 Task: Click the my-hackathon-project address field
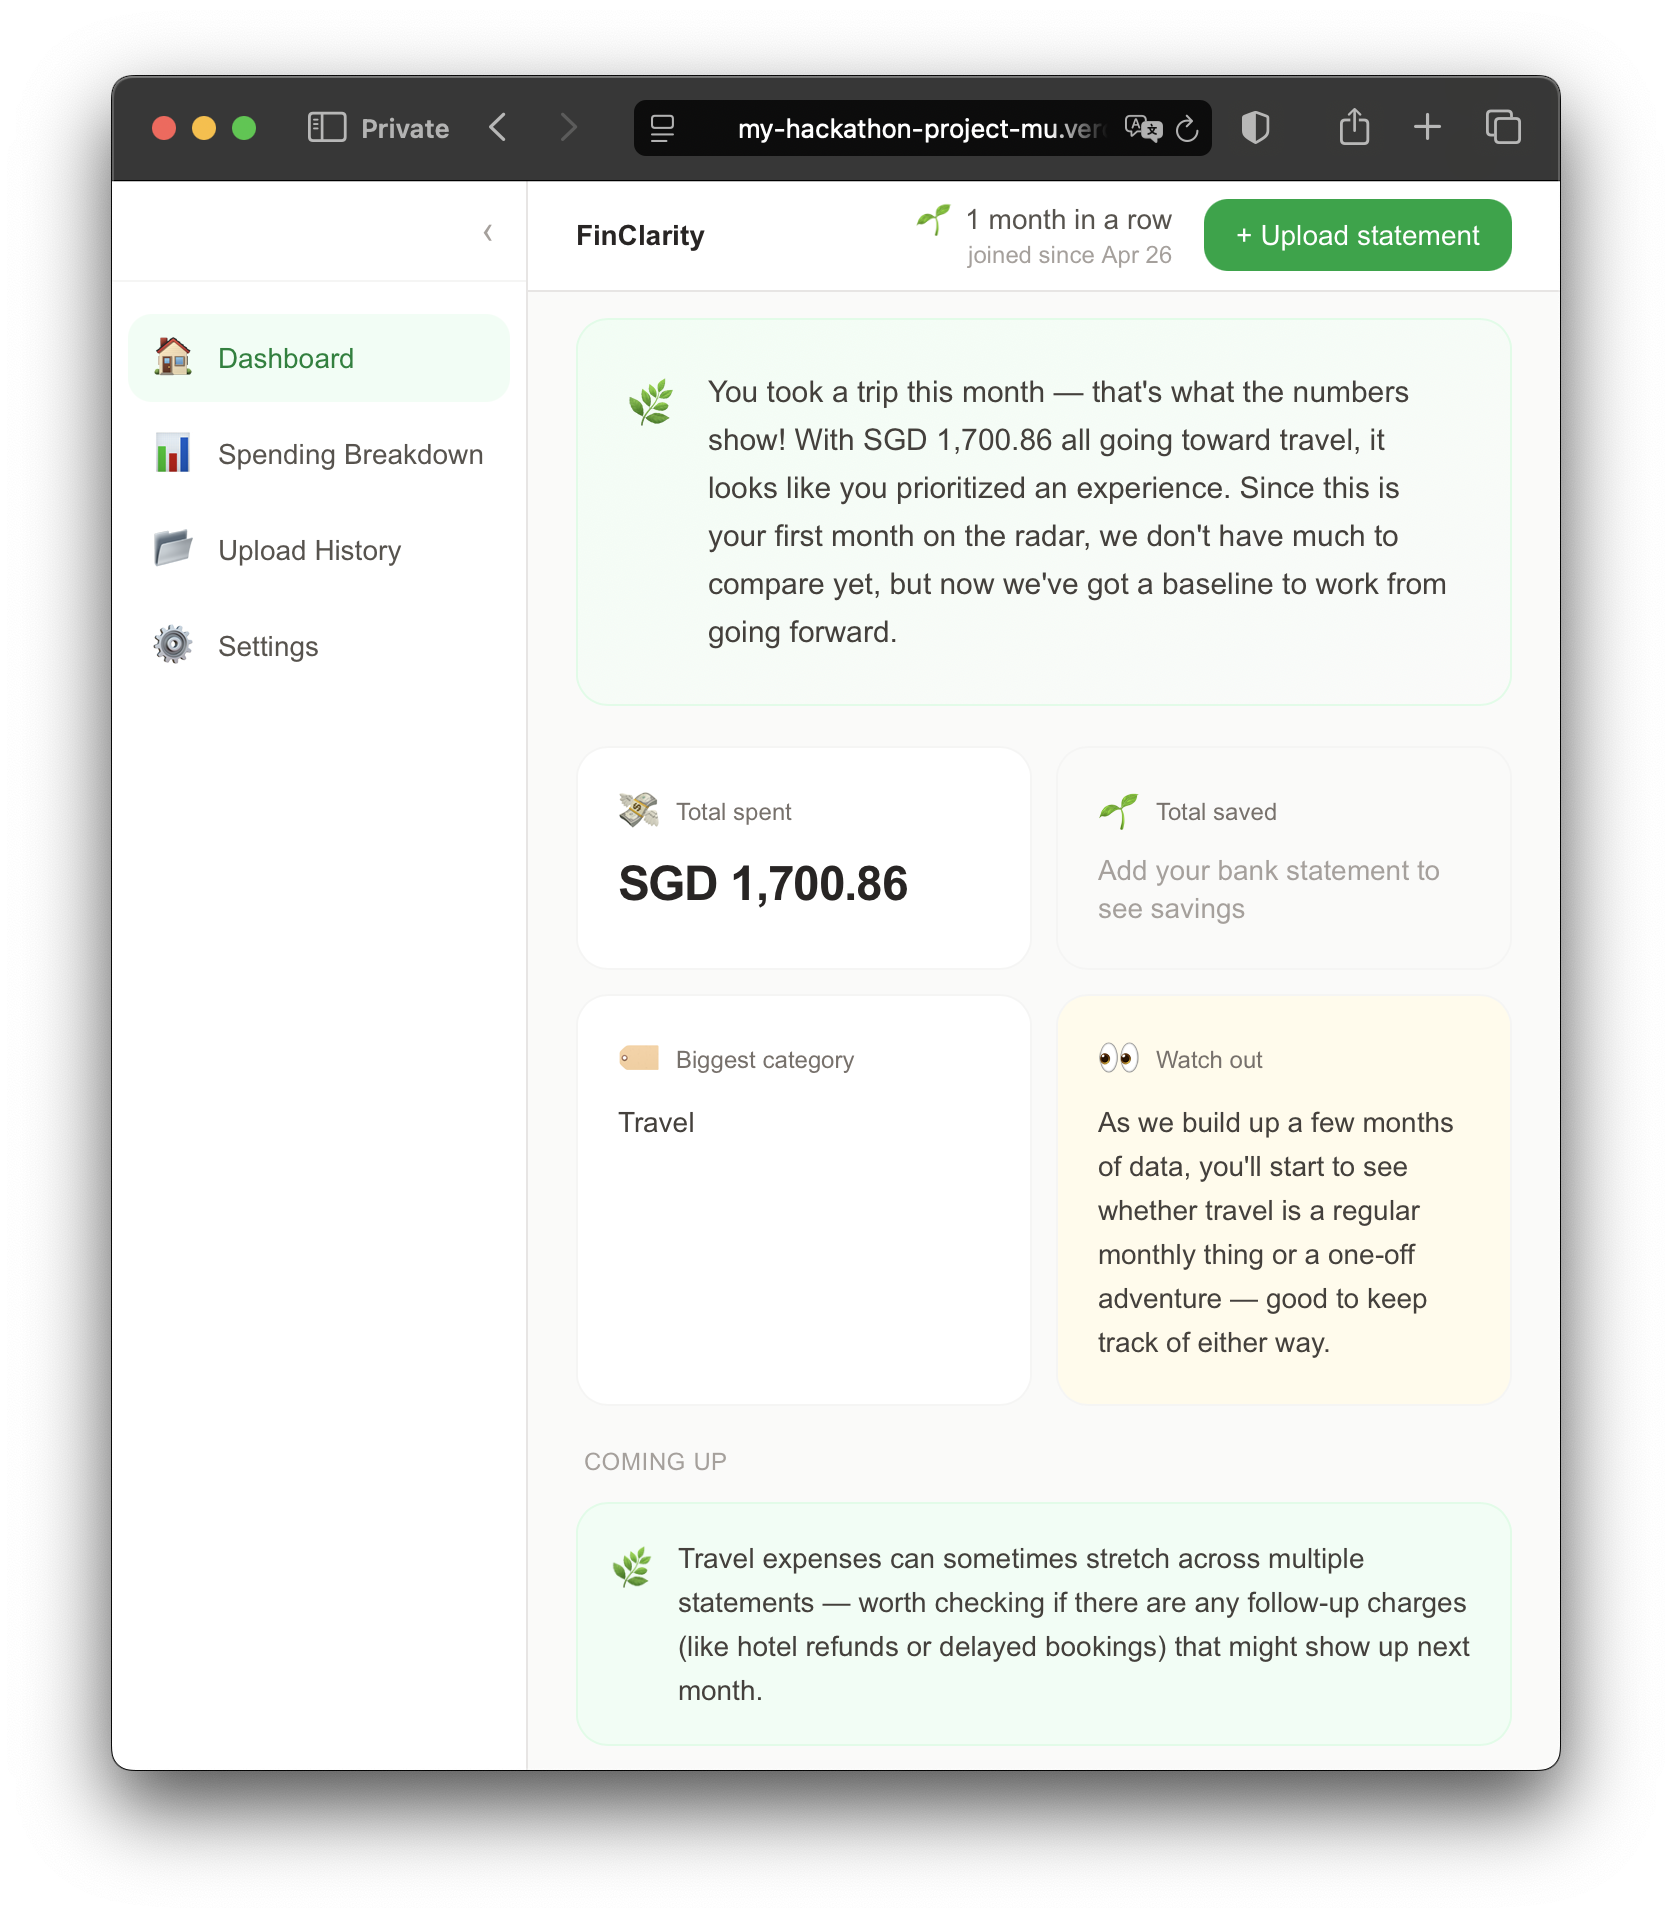pos(922,128)
